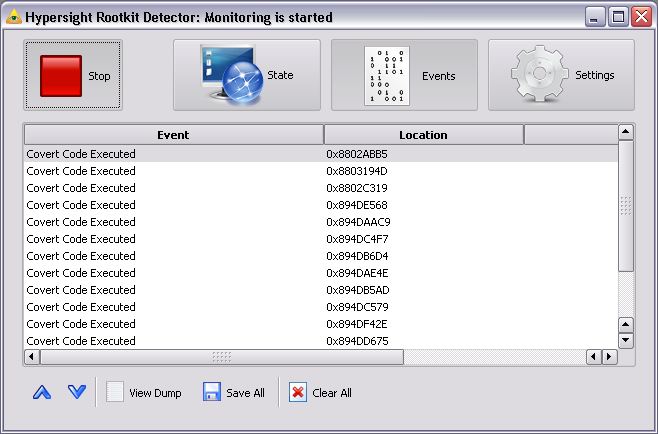Sort by the Event column header
Image resolution: width=658 pixels, height=434 pixels.
pyautogui.click(x=174, y=135)
